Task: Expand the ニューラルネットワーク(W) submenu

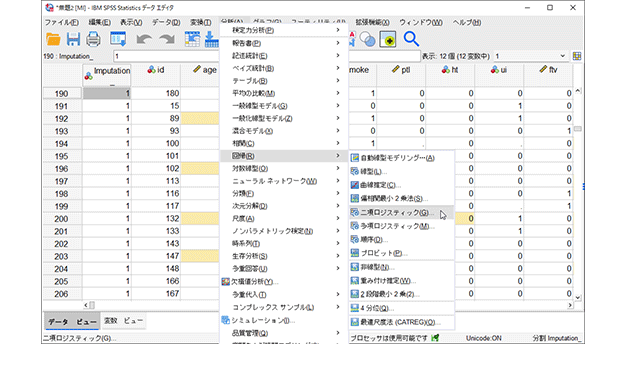Action: [x=338, y=181]
